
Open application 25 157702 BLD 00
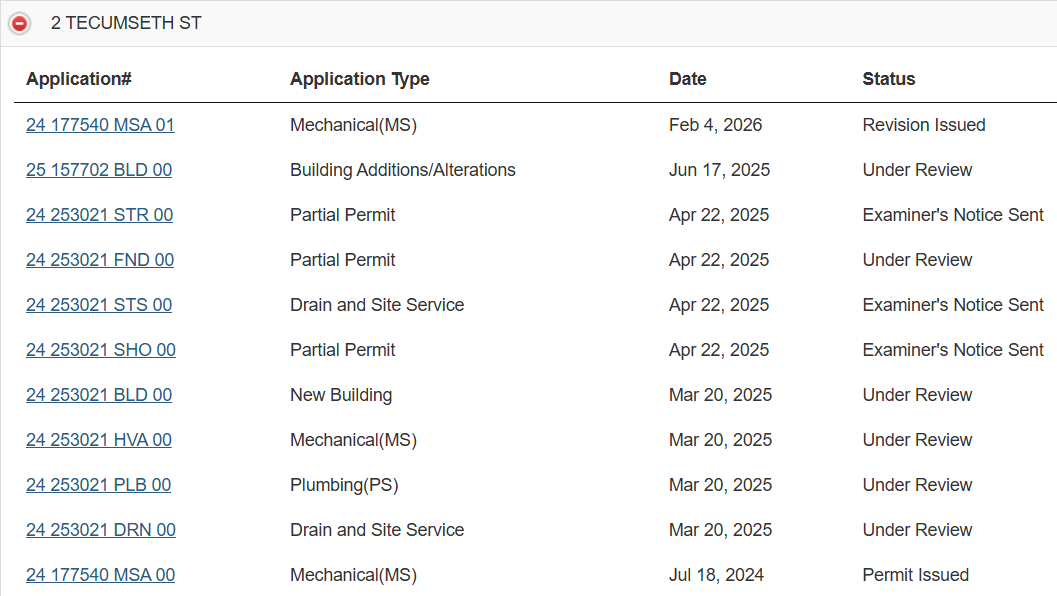(x=99, y=170)
